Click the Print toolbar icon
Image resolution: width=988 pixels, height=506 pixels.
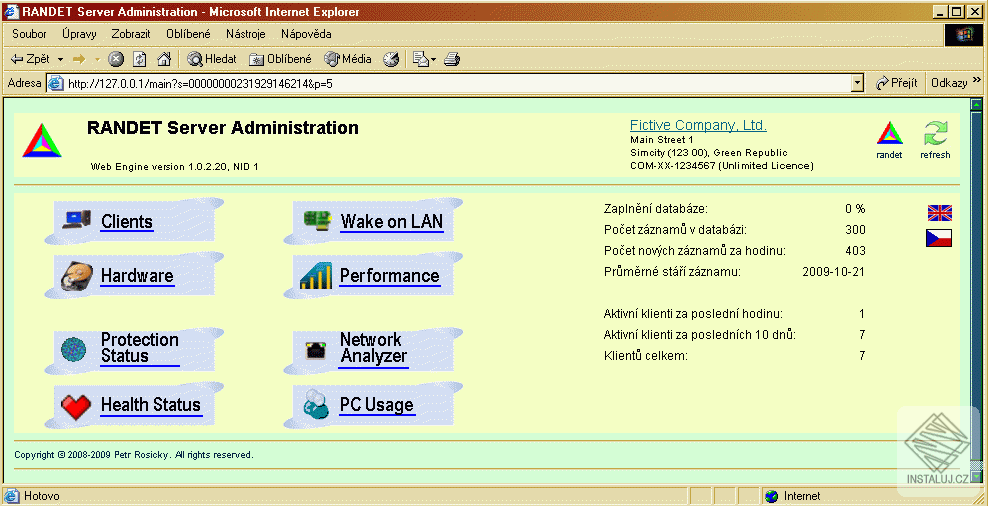(x=452, y=59)
